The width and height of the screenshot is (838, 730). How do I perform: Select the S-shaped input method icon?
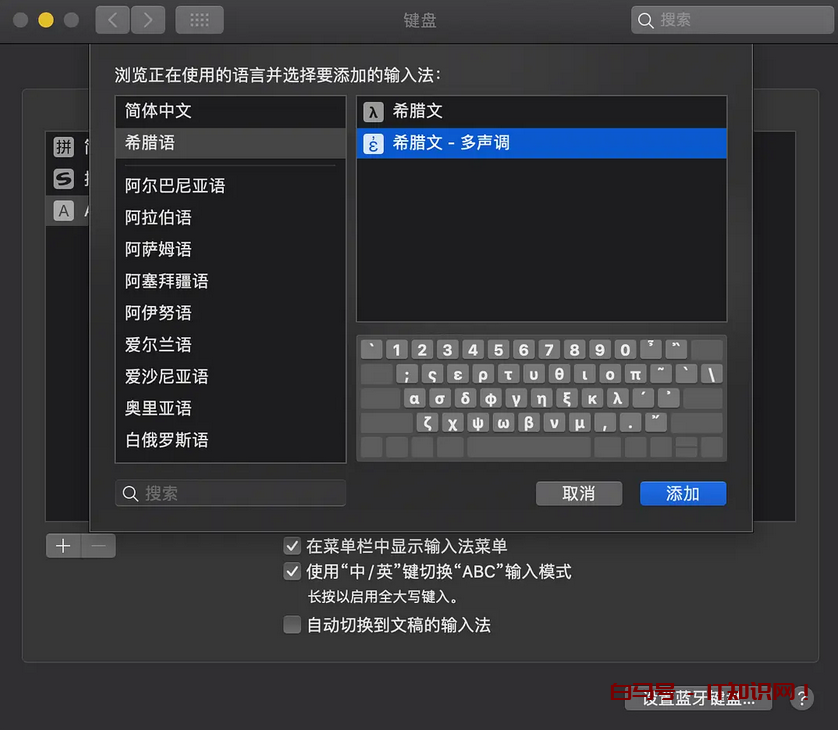[63, 178]
